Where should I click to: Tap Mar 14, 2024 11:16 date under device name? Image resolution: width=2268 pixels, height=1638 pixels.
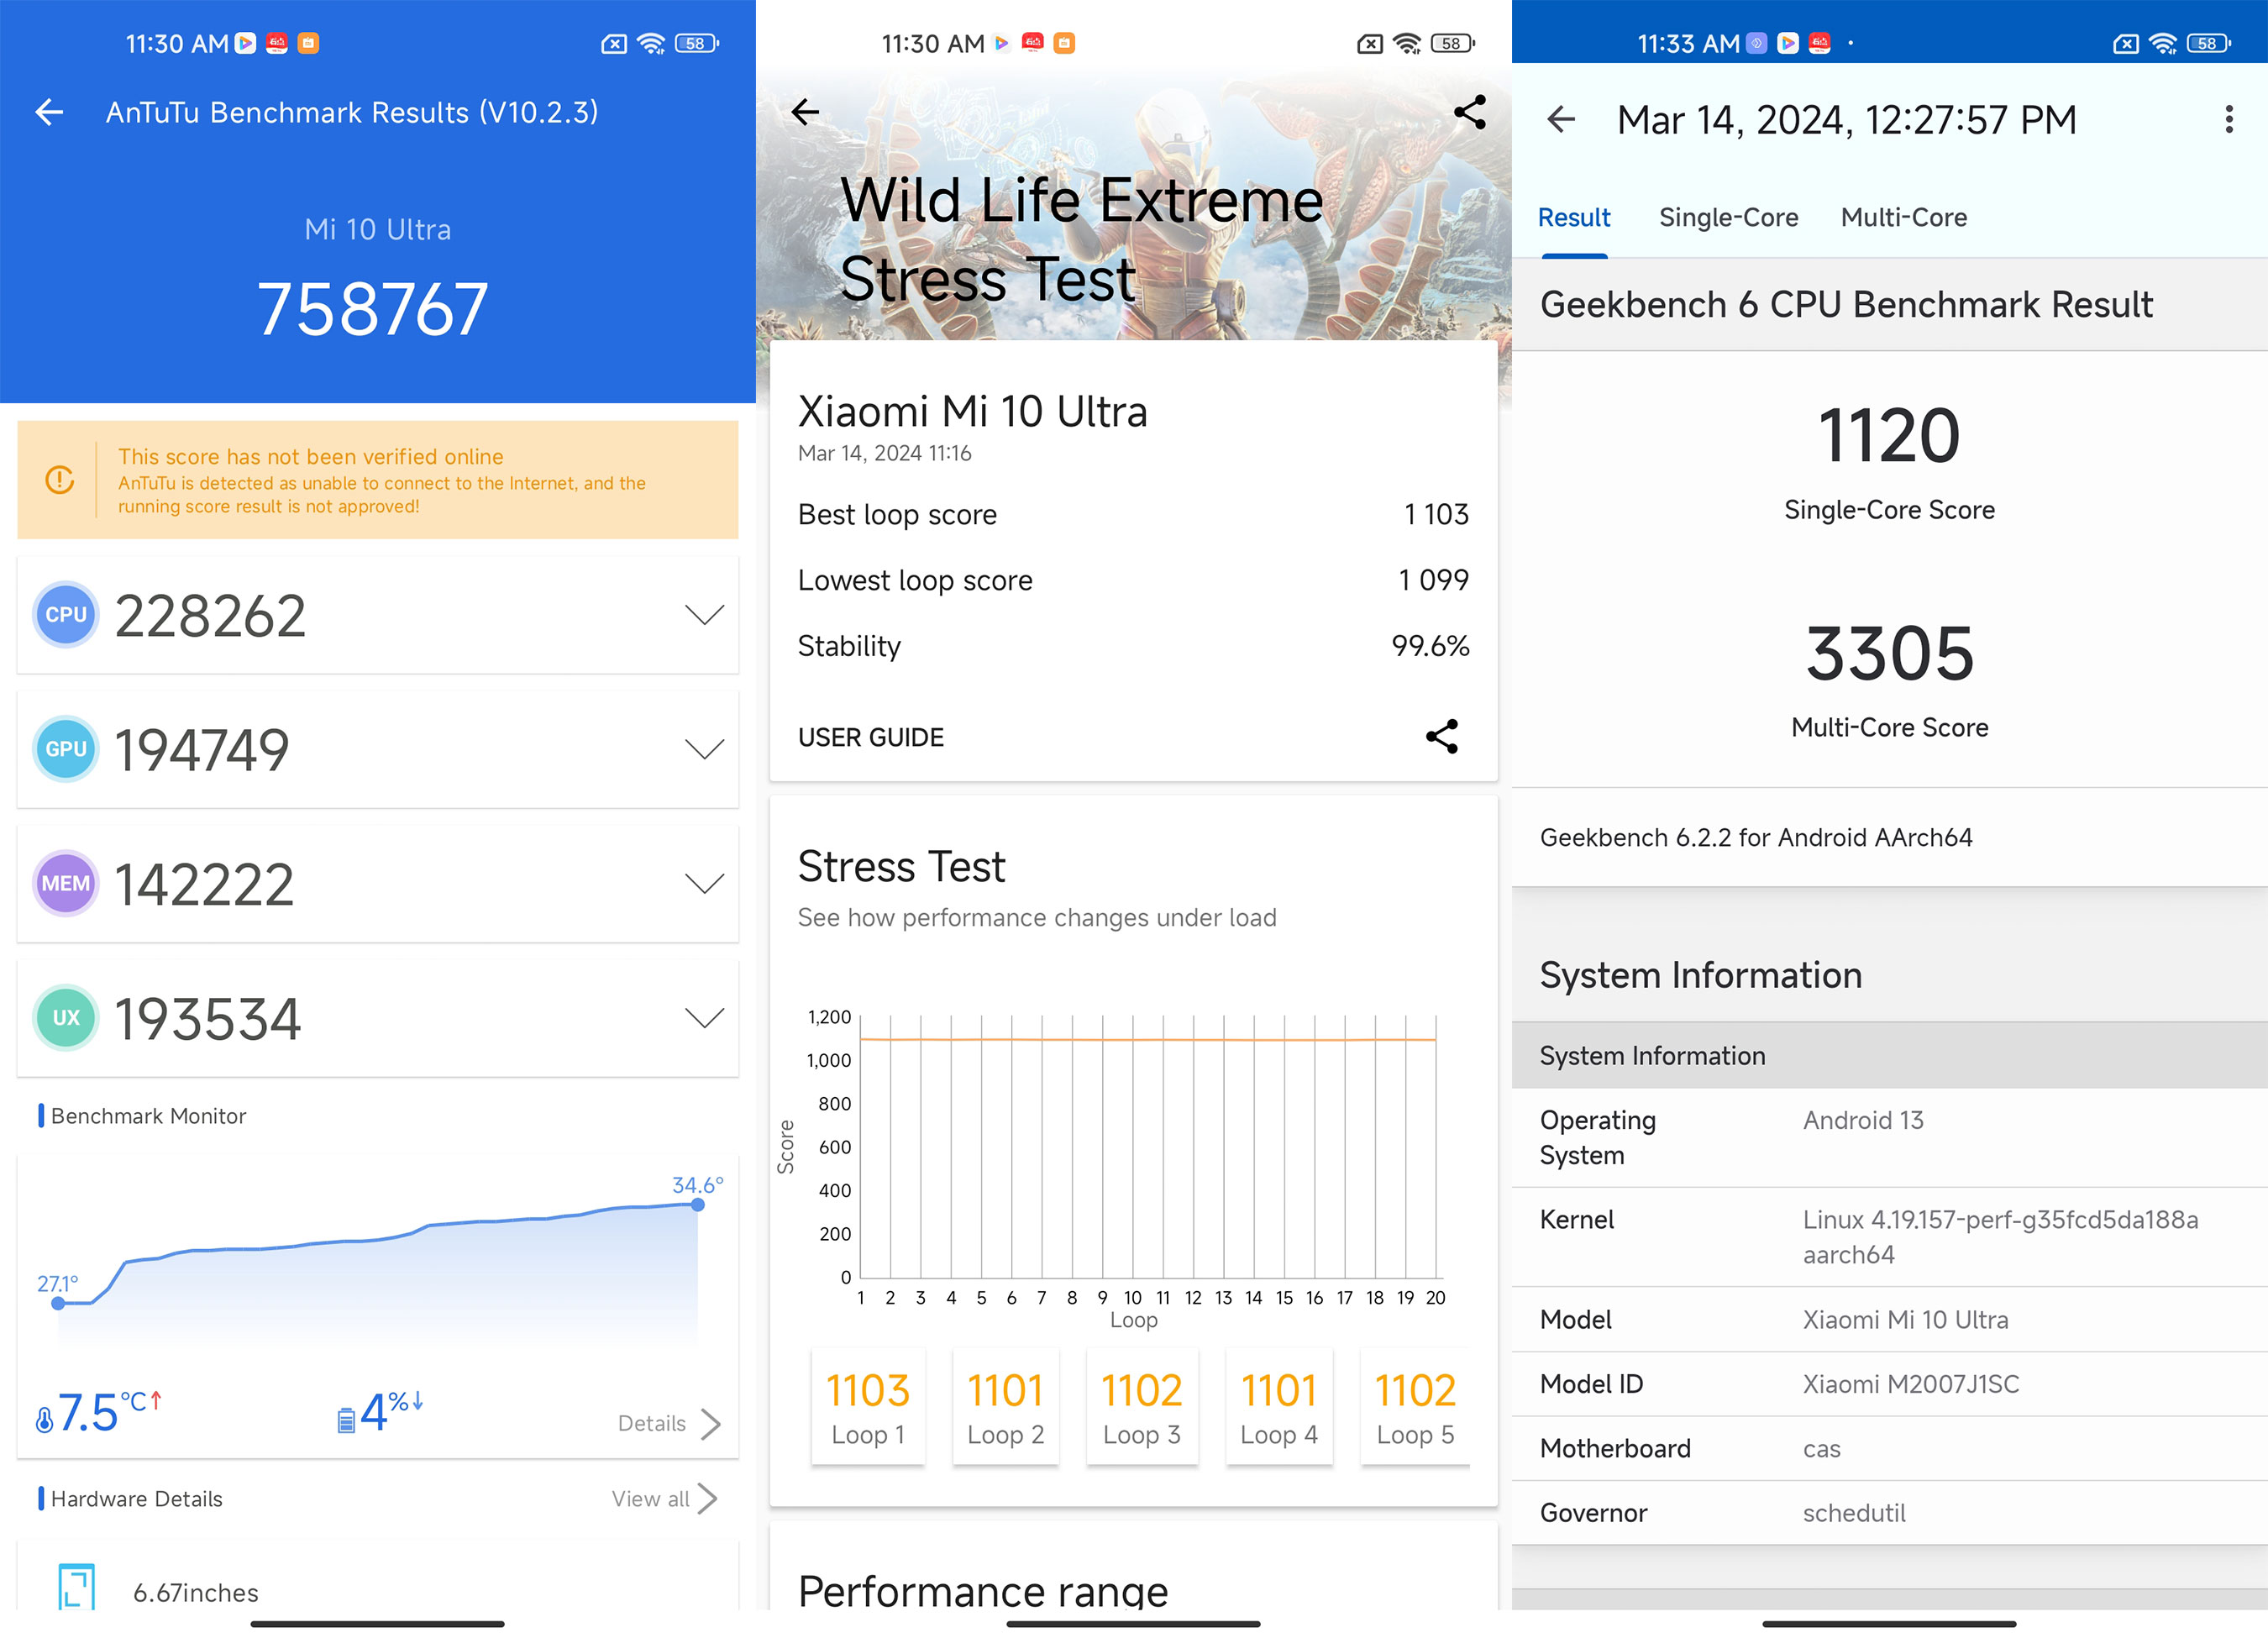point(884,454)
